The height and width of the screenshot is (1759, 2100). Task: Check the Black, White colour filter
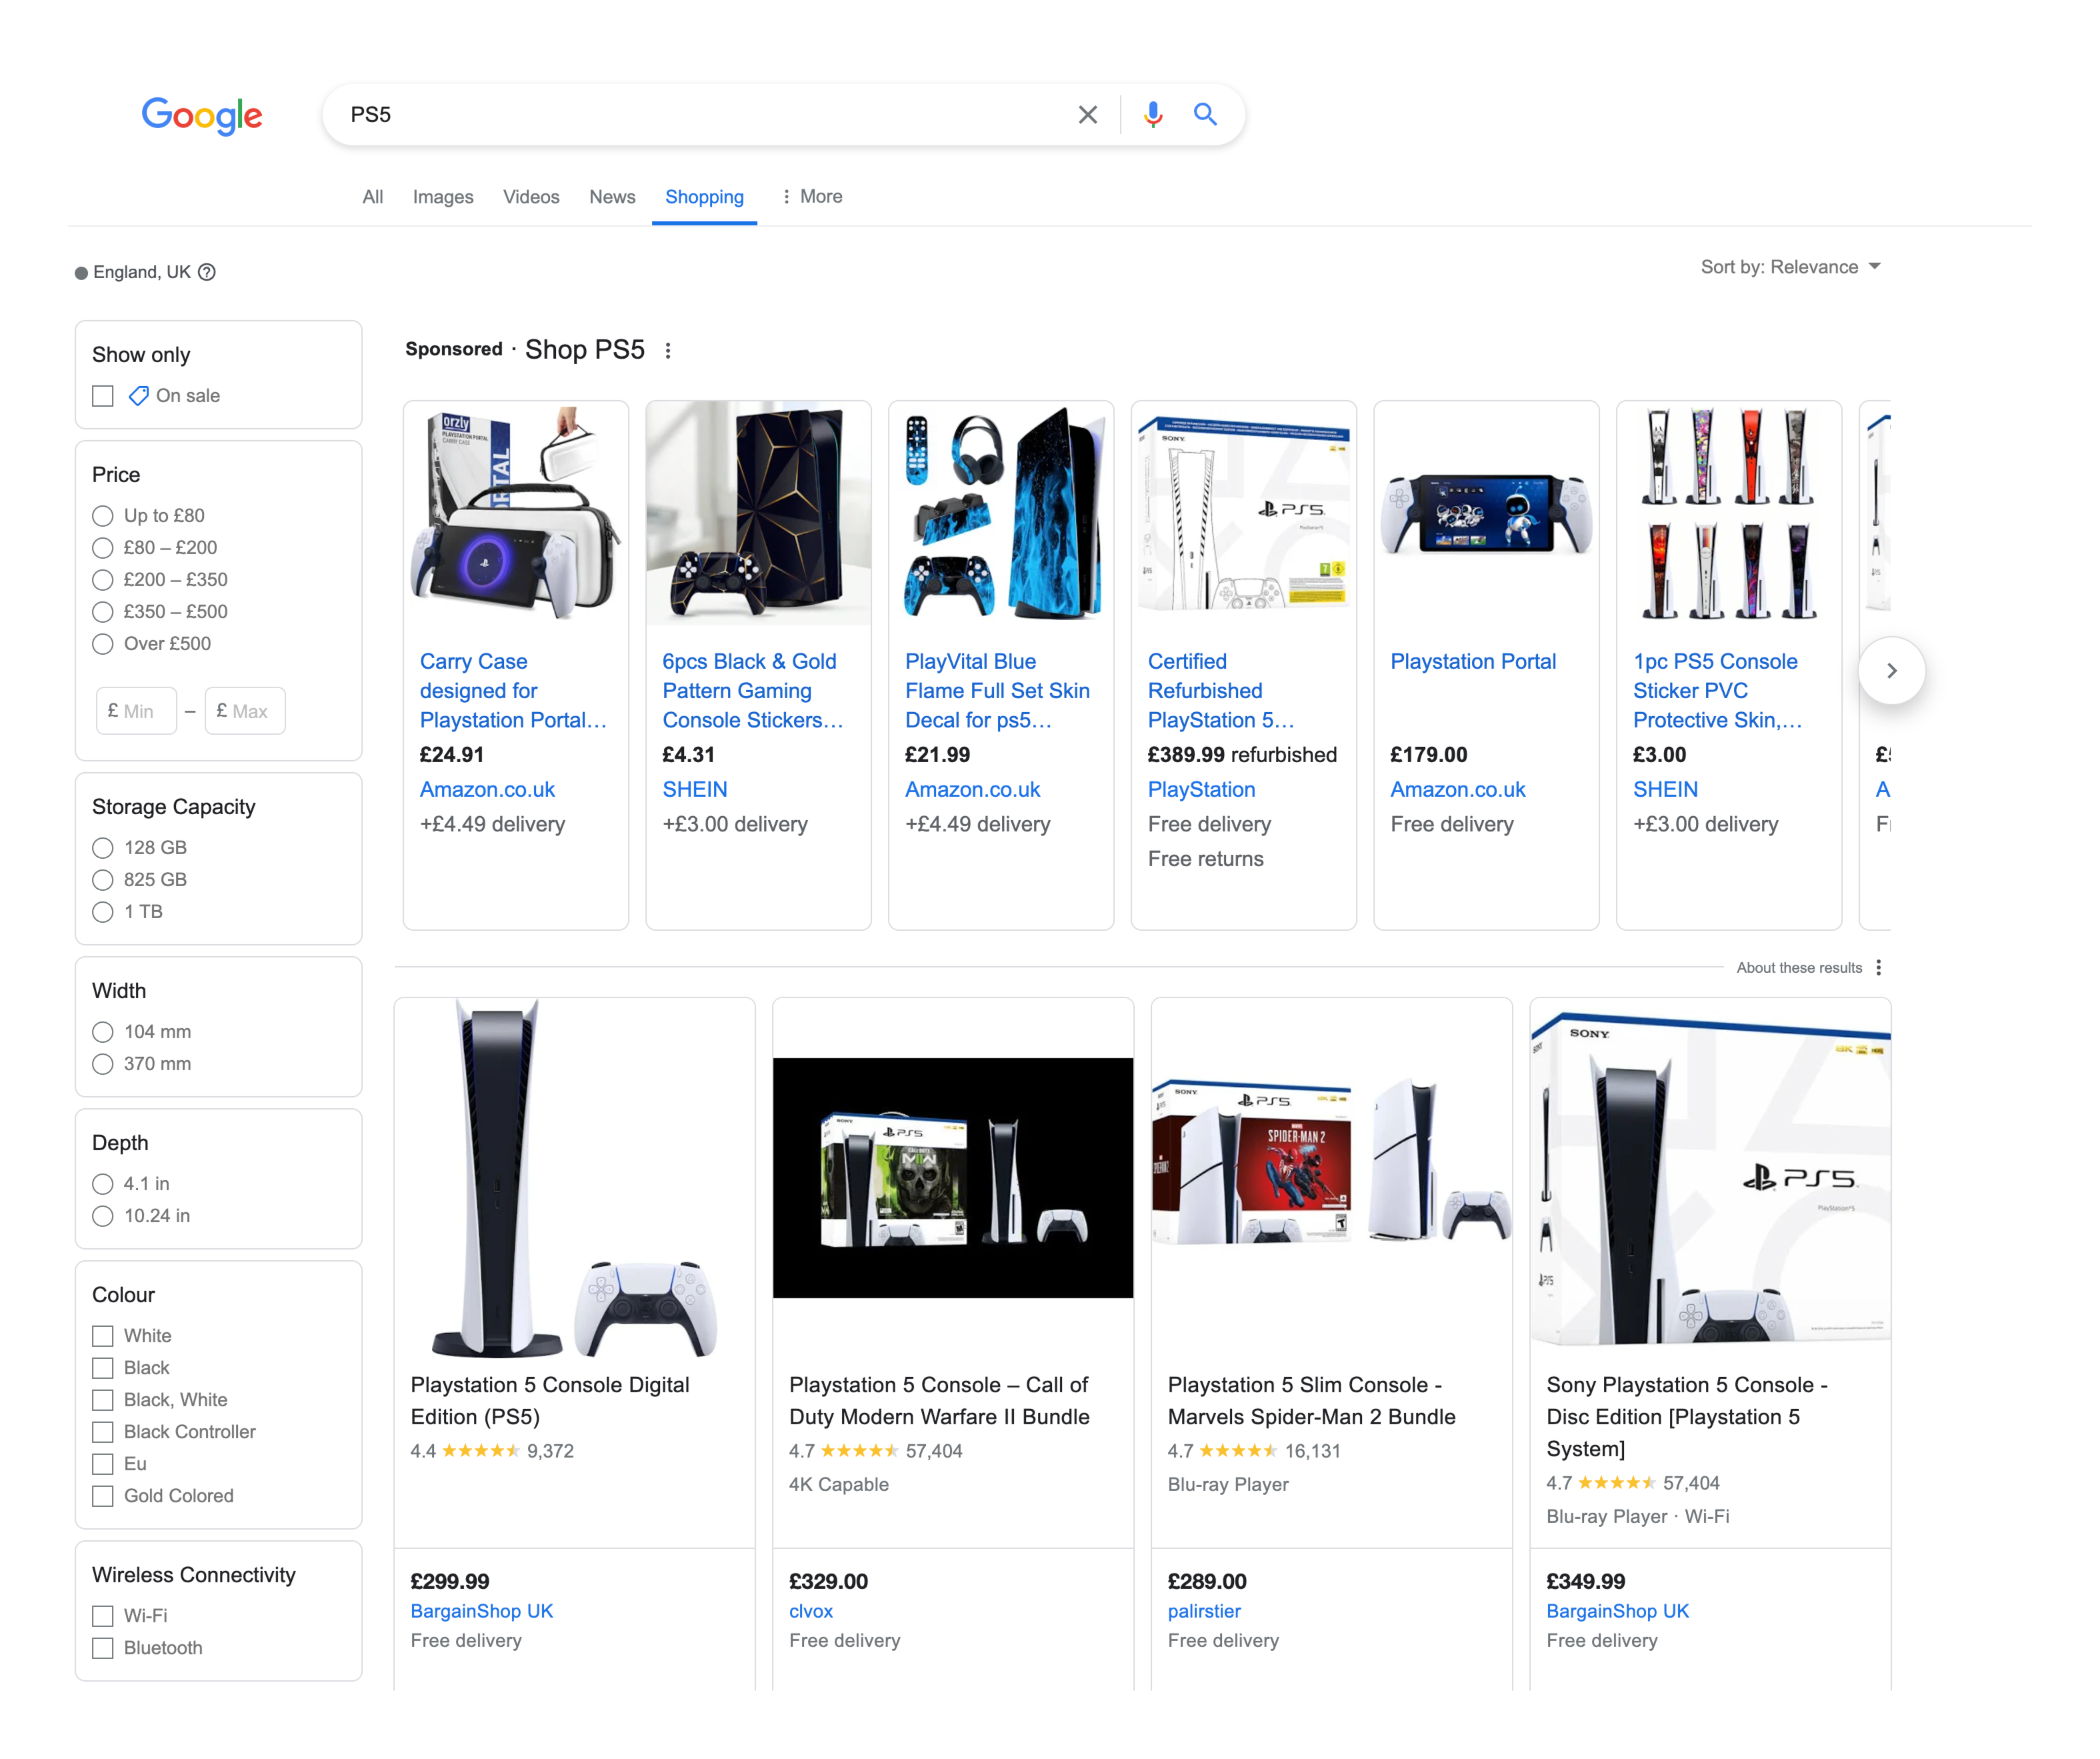[103, 1400]
